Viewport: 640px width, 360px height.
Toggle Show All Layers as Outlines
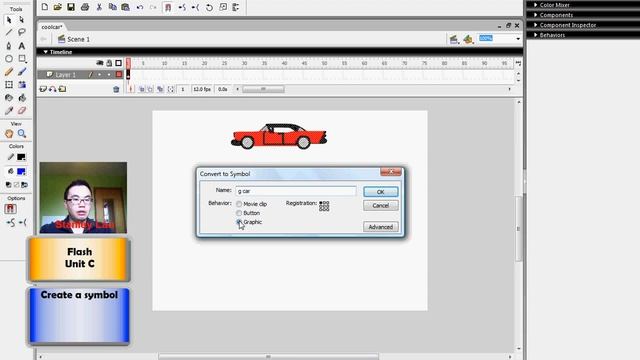pyautogui.click(x=118, y=63)
